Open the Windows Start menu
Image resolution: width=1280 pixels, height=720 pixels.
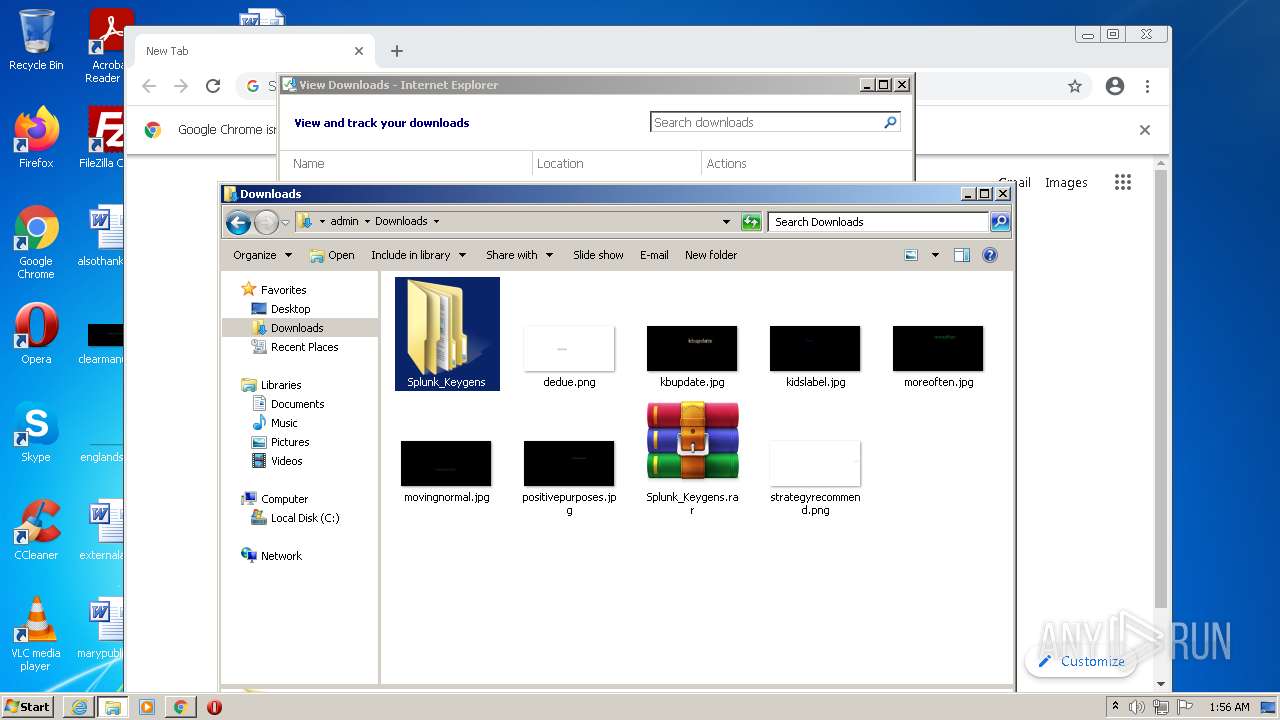tap(27, 707)
